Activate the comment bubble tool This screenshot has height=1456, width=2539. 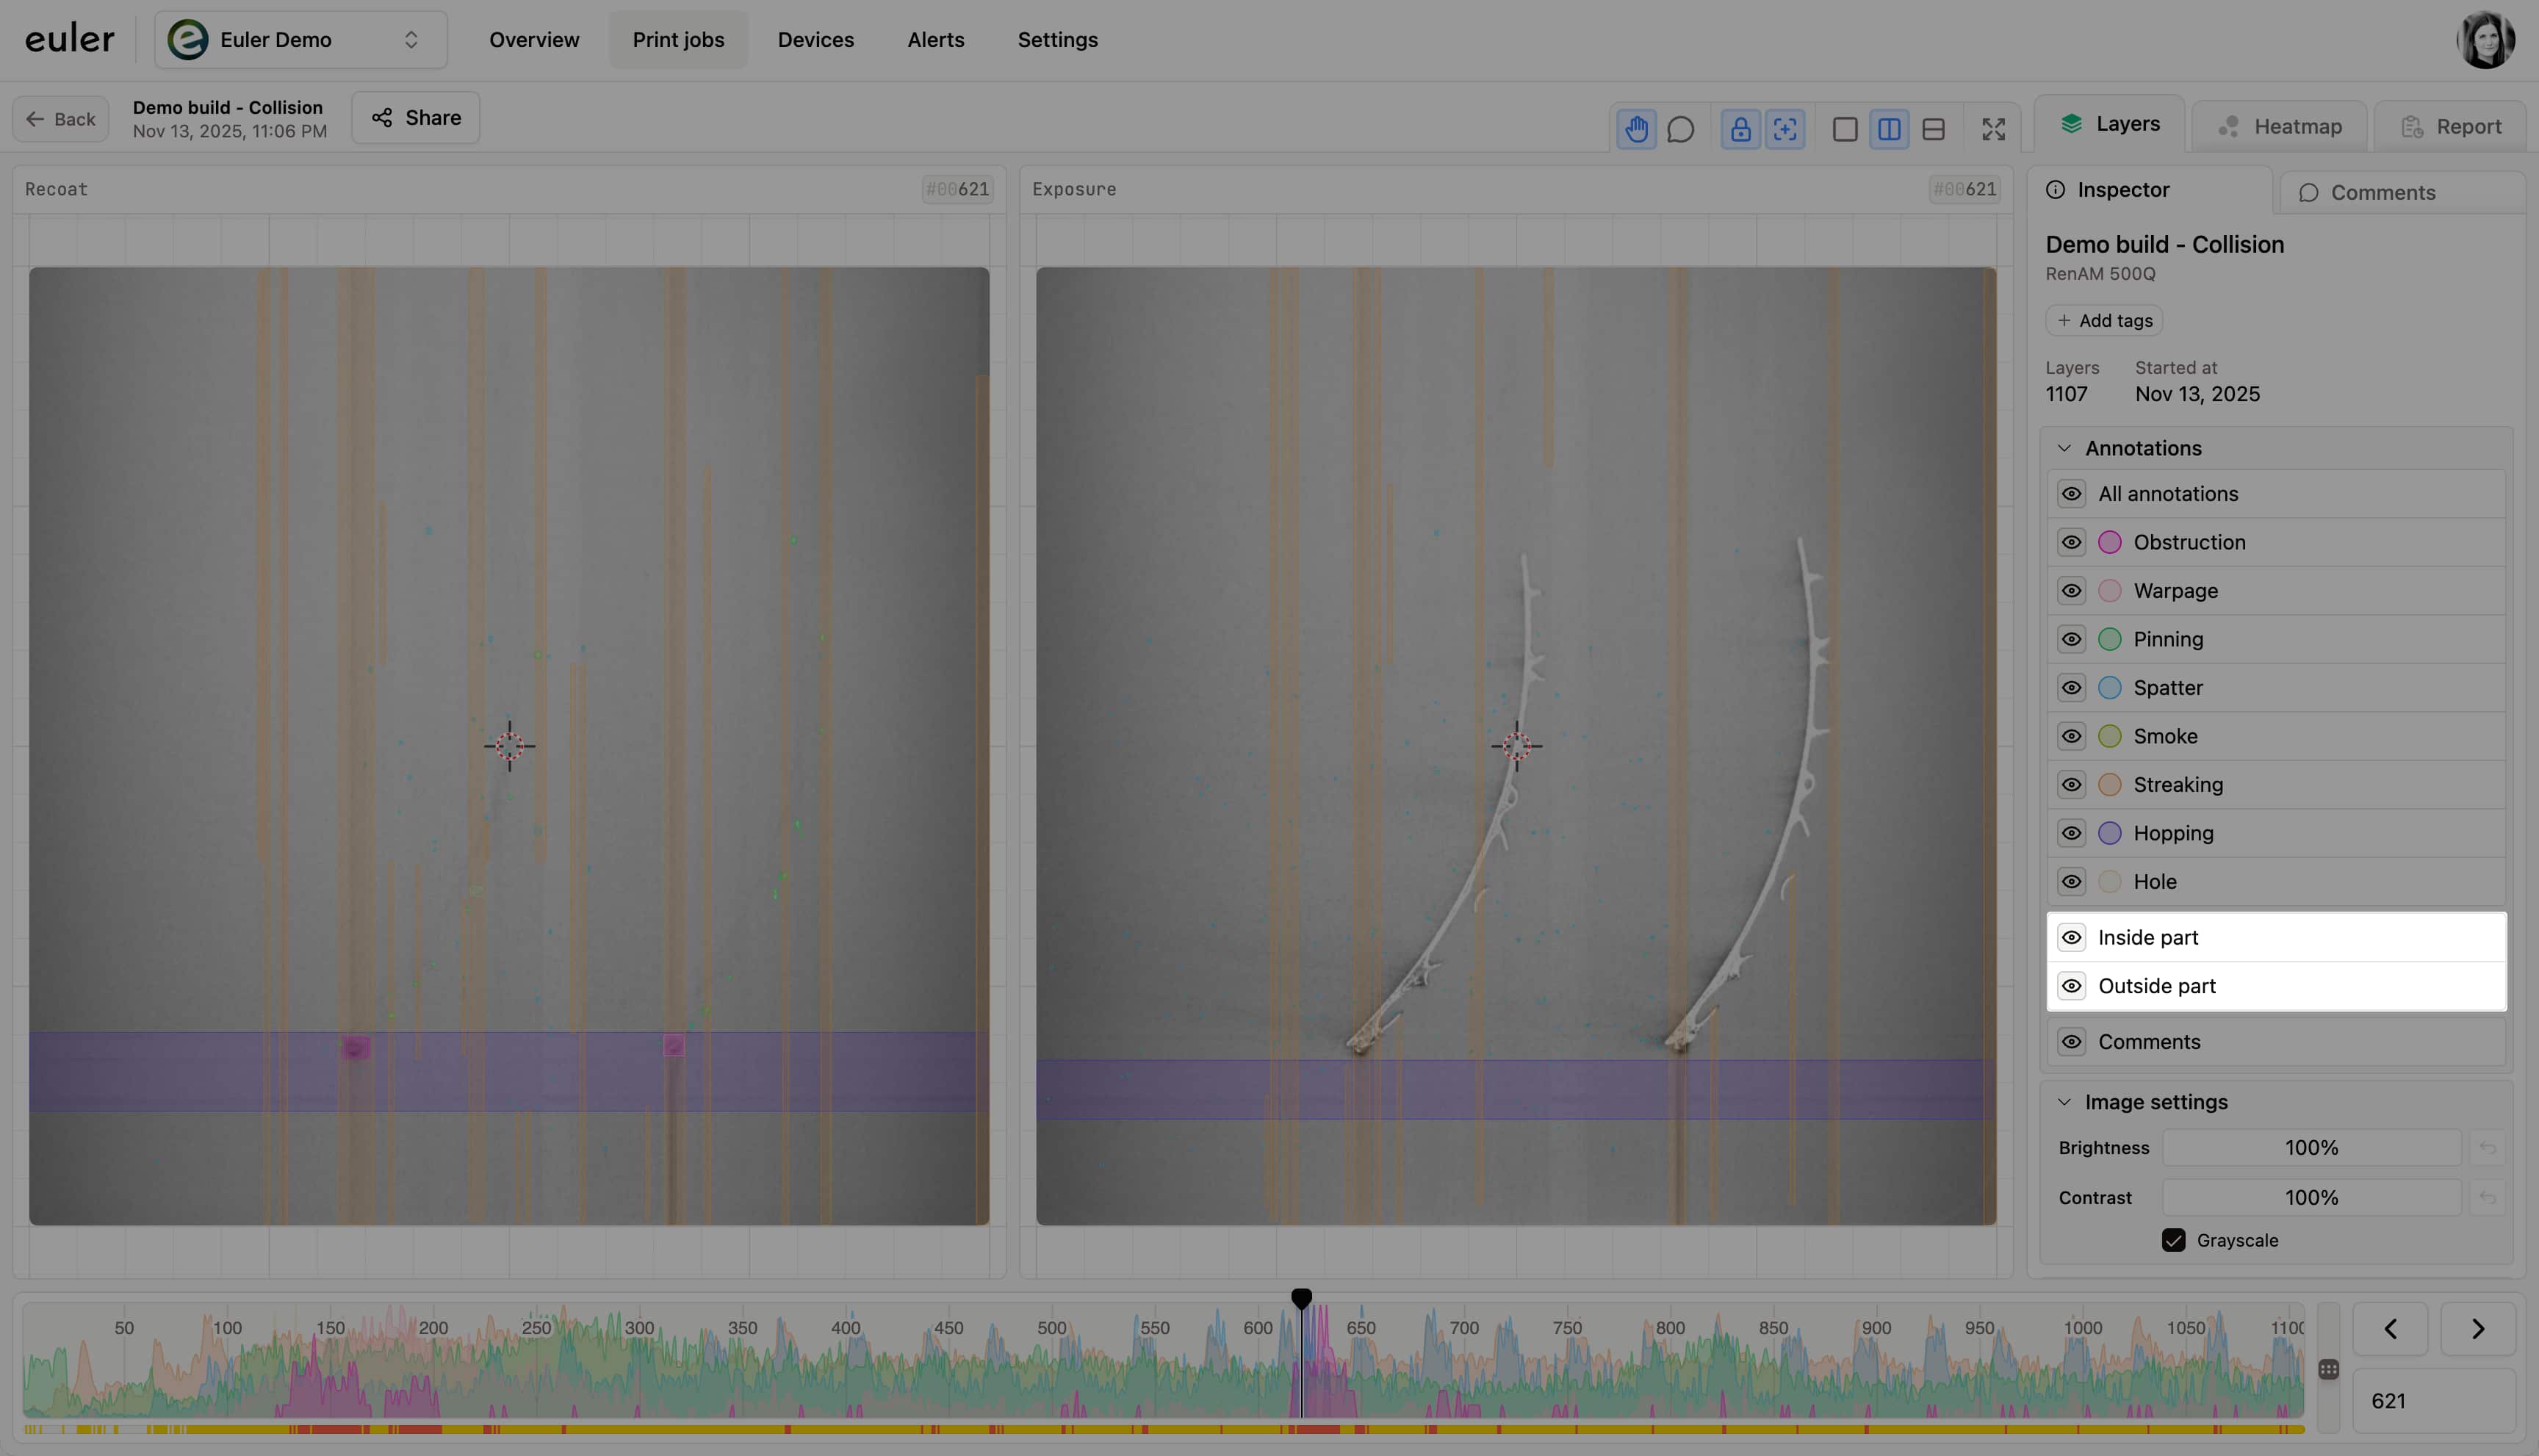click(1681, 129)
